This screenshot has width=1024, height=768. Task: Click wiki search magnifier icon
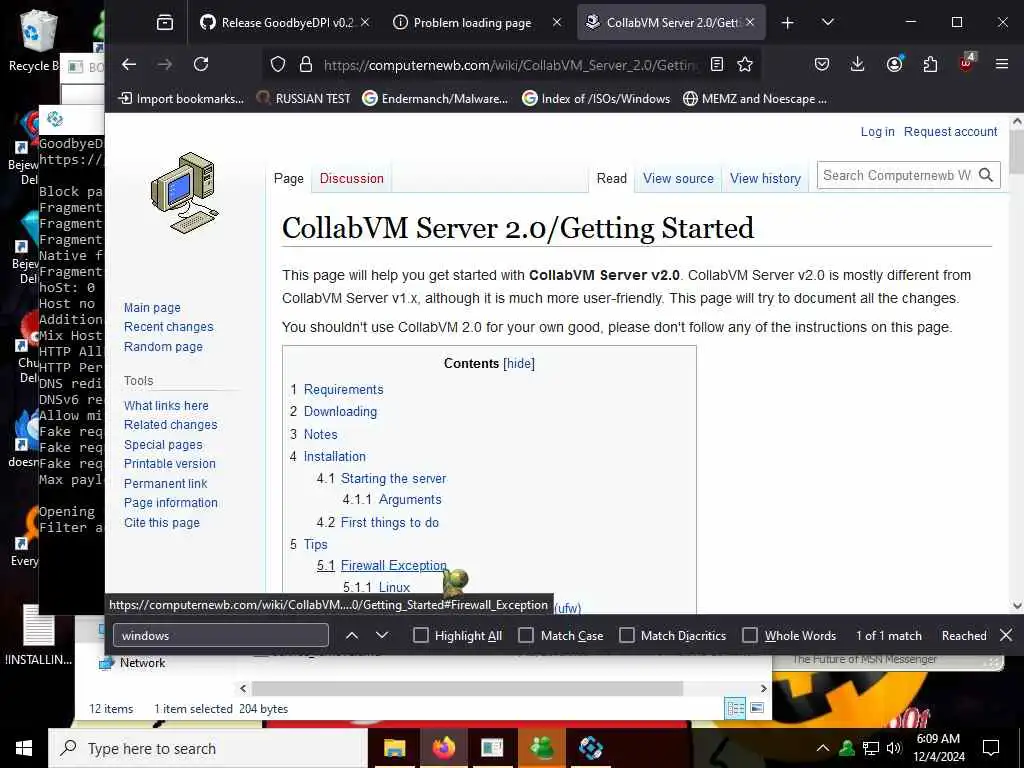click(986, 175)
